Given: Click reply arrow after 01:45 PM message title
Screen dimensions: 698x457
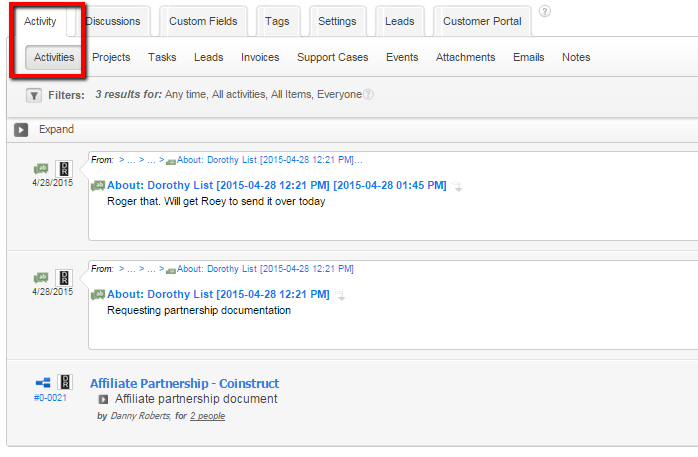Looking at the screenshot, I should (457, 186).
